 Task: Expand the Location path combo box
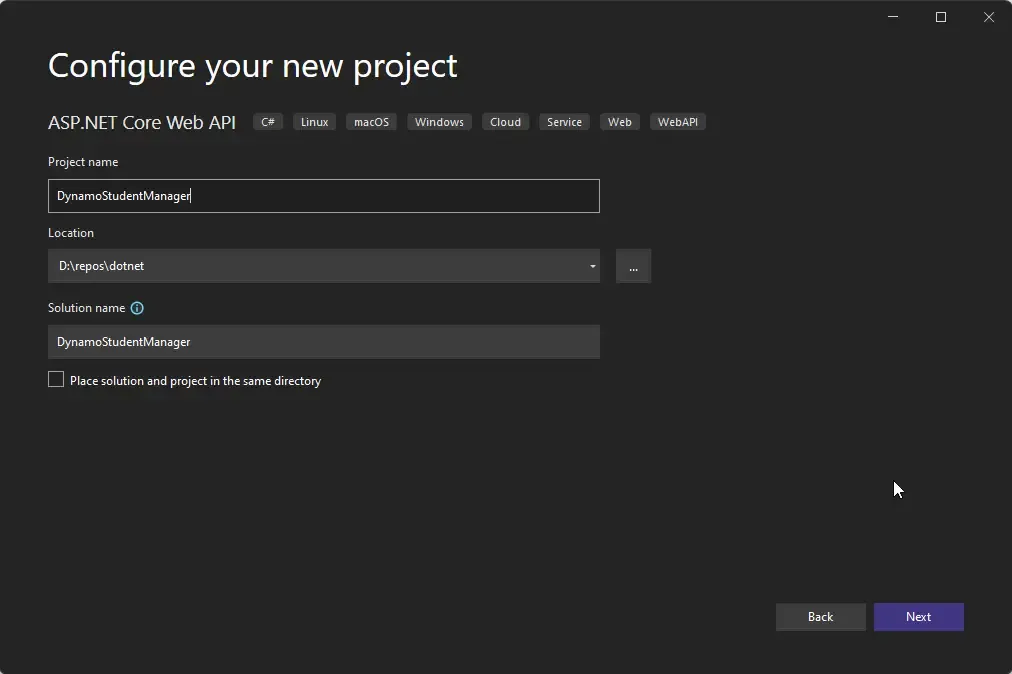(592, 266)
